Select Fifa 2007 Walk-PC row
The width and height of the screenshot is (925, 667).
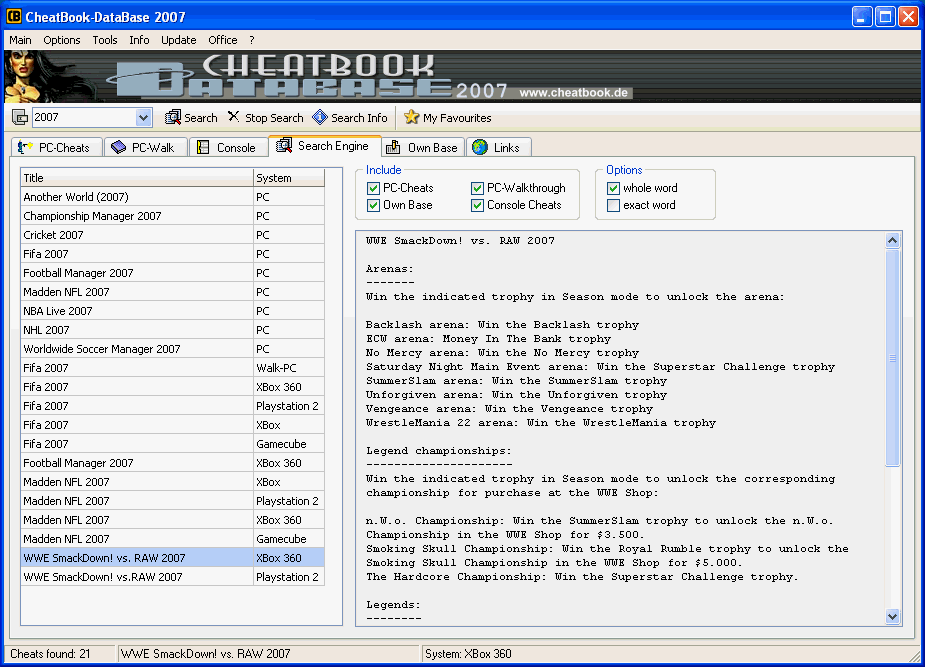(172, 368)
